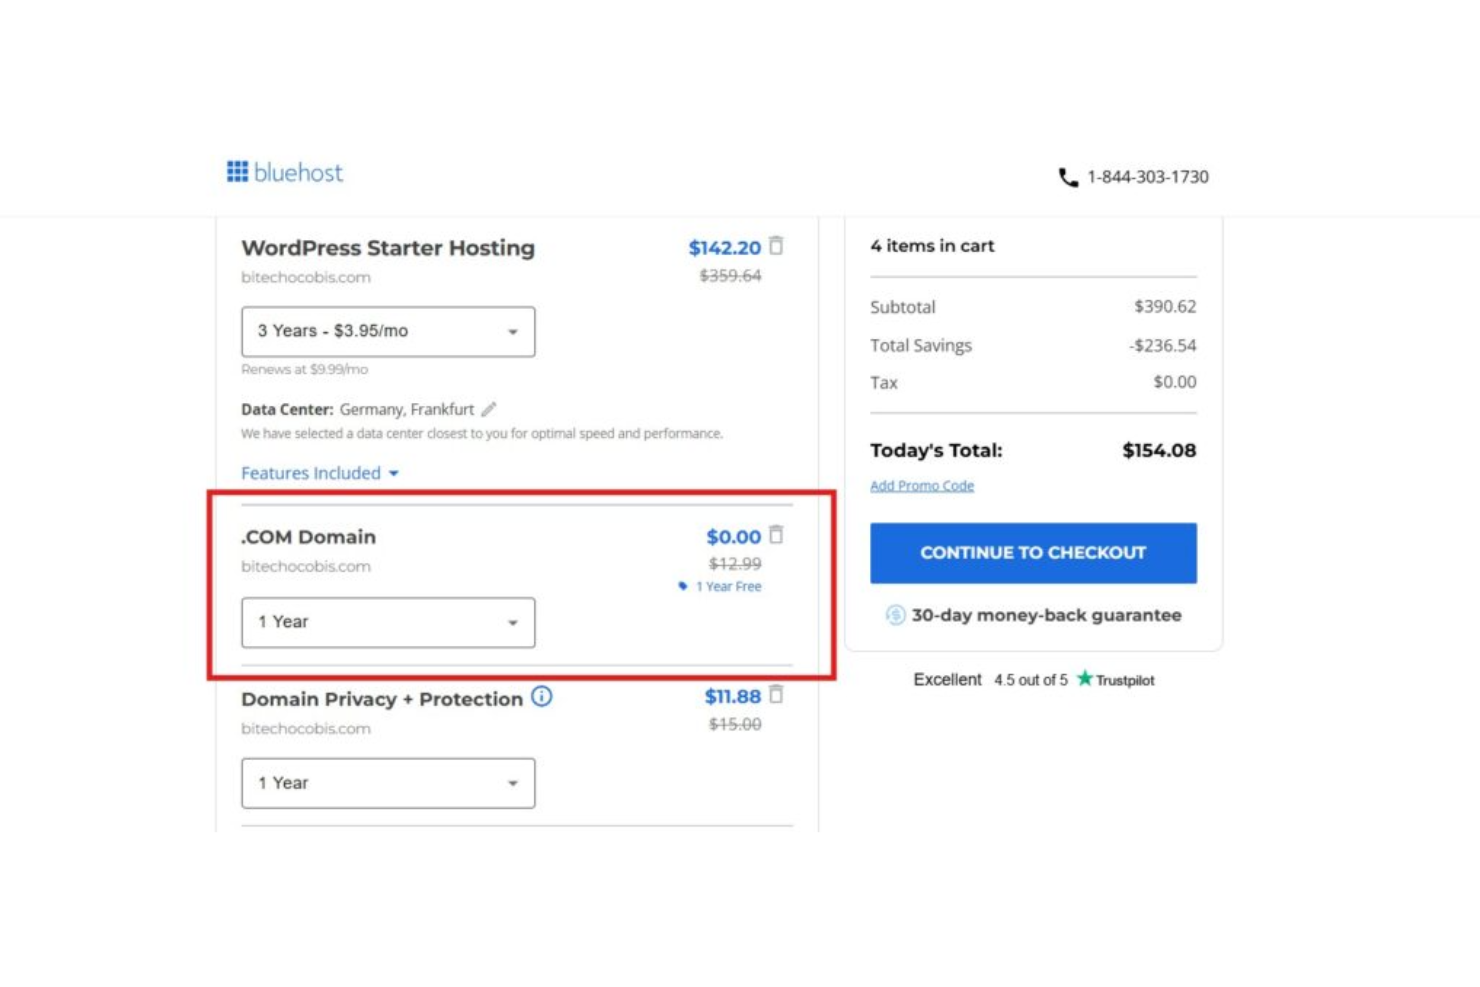Open the Domain Privacy 1 Year dropdown
The height and width of the screenshot is (987, 1480).
point(388,783)
